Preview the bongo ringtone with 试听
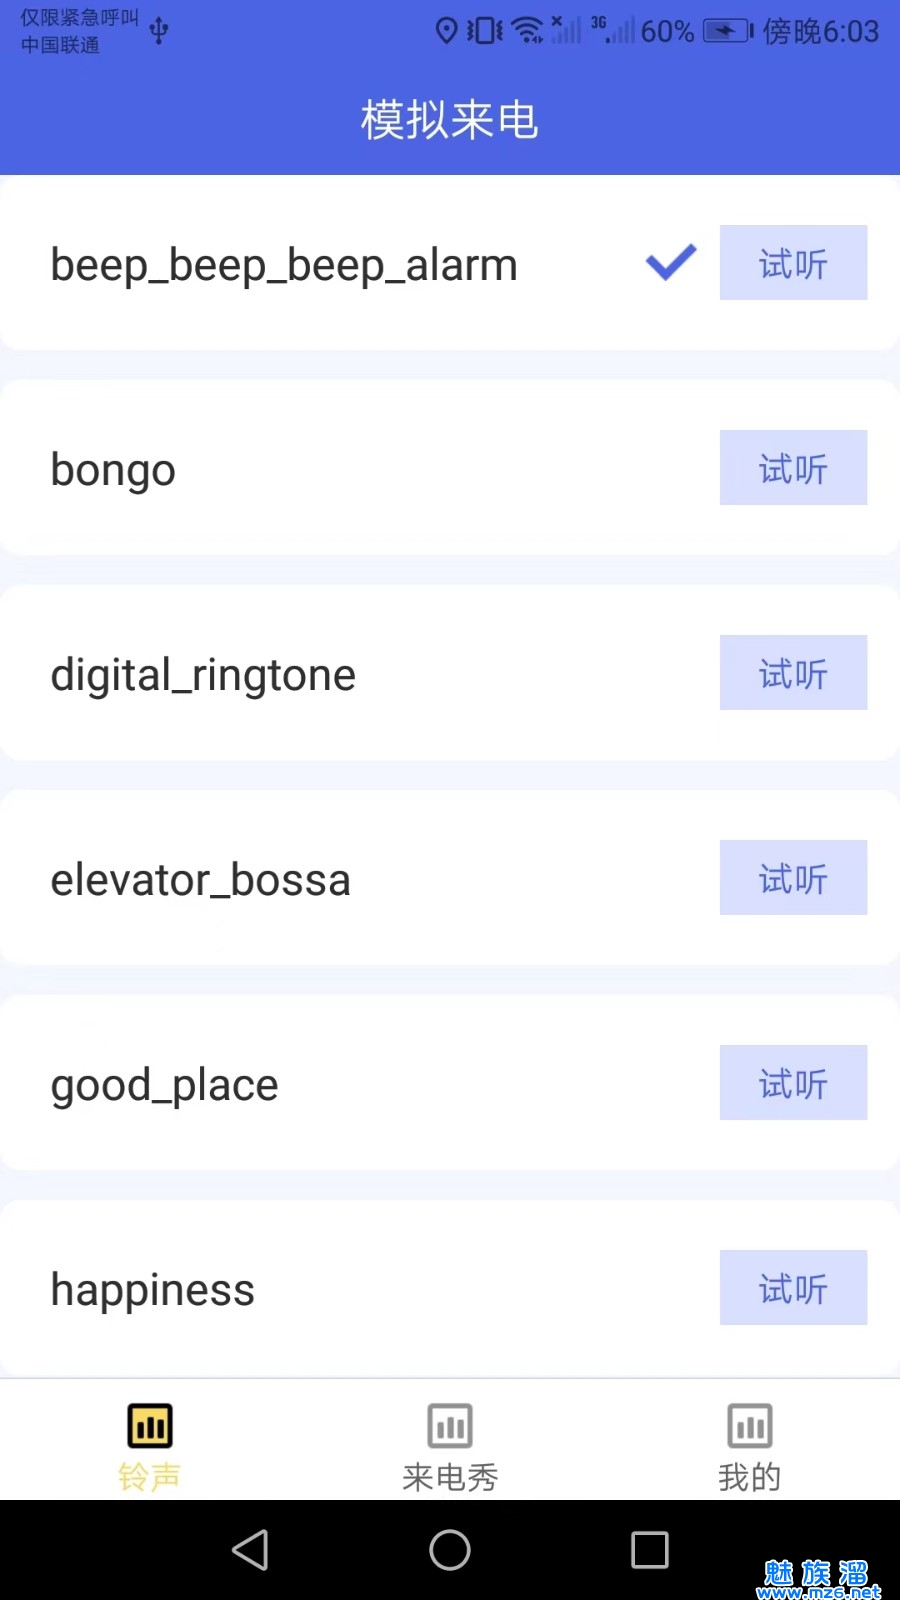Viewport: 900px width, 1600px height. click(x=793, y=468)
